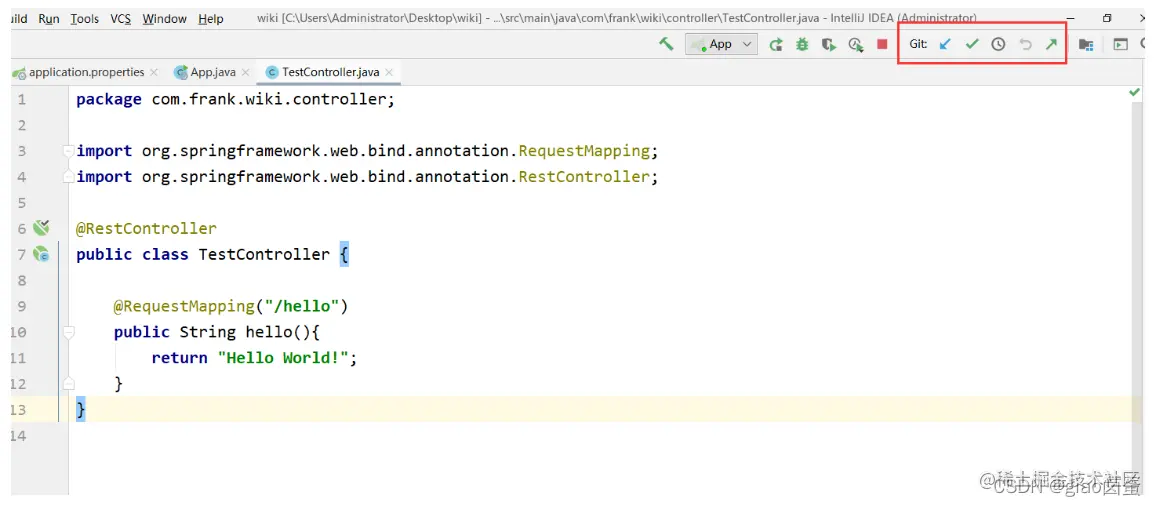
Task: Switch to App.java tab
Action: tap(212, 72)
